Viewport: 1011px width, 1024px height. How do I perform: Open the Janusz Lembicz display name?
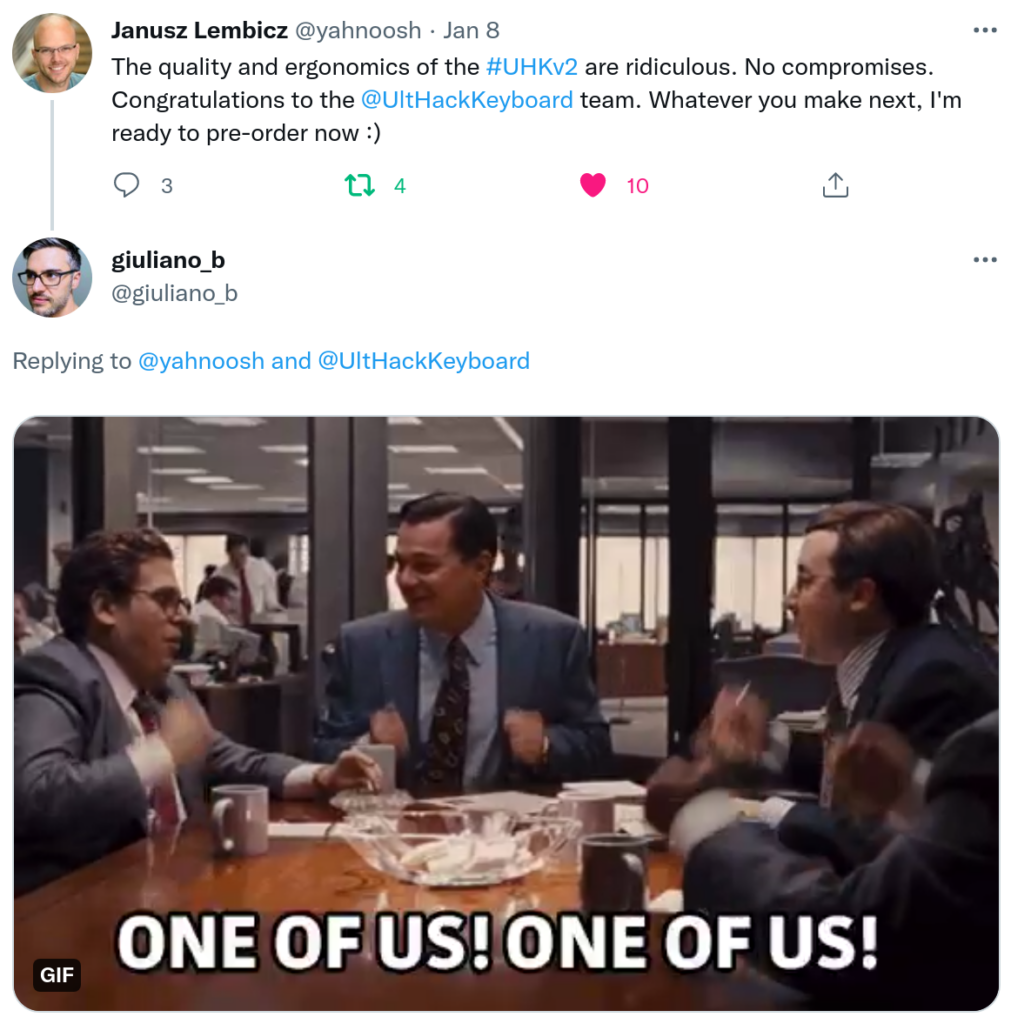[199, 31]
